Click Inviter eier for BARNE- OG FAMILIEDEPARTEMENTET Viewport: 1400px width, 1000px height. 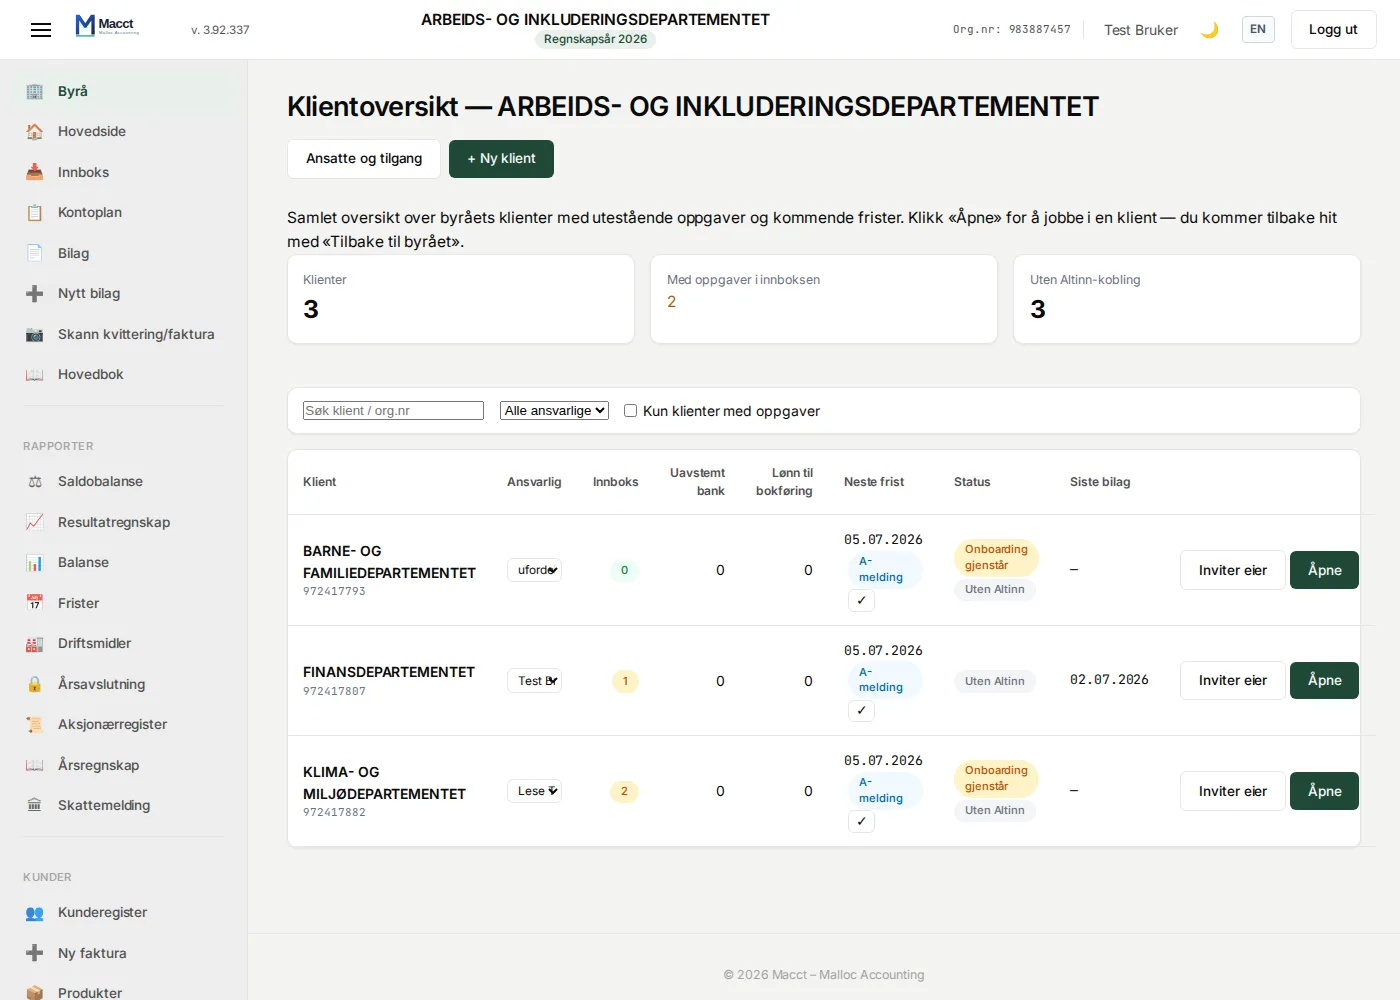click(x=1232, y=570)
